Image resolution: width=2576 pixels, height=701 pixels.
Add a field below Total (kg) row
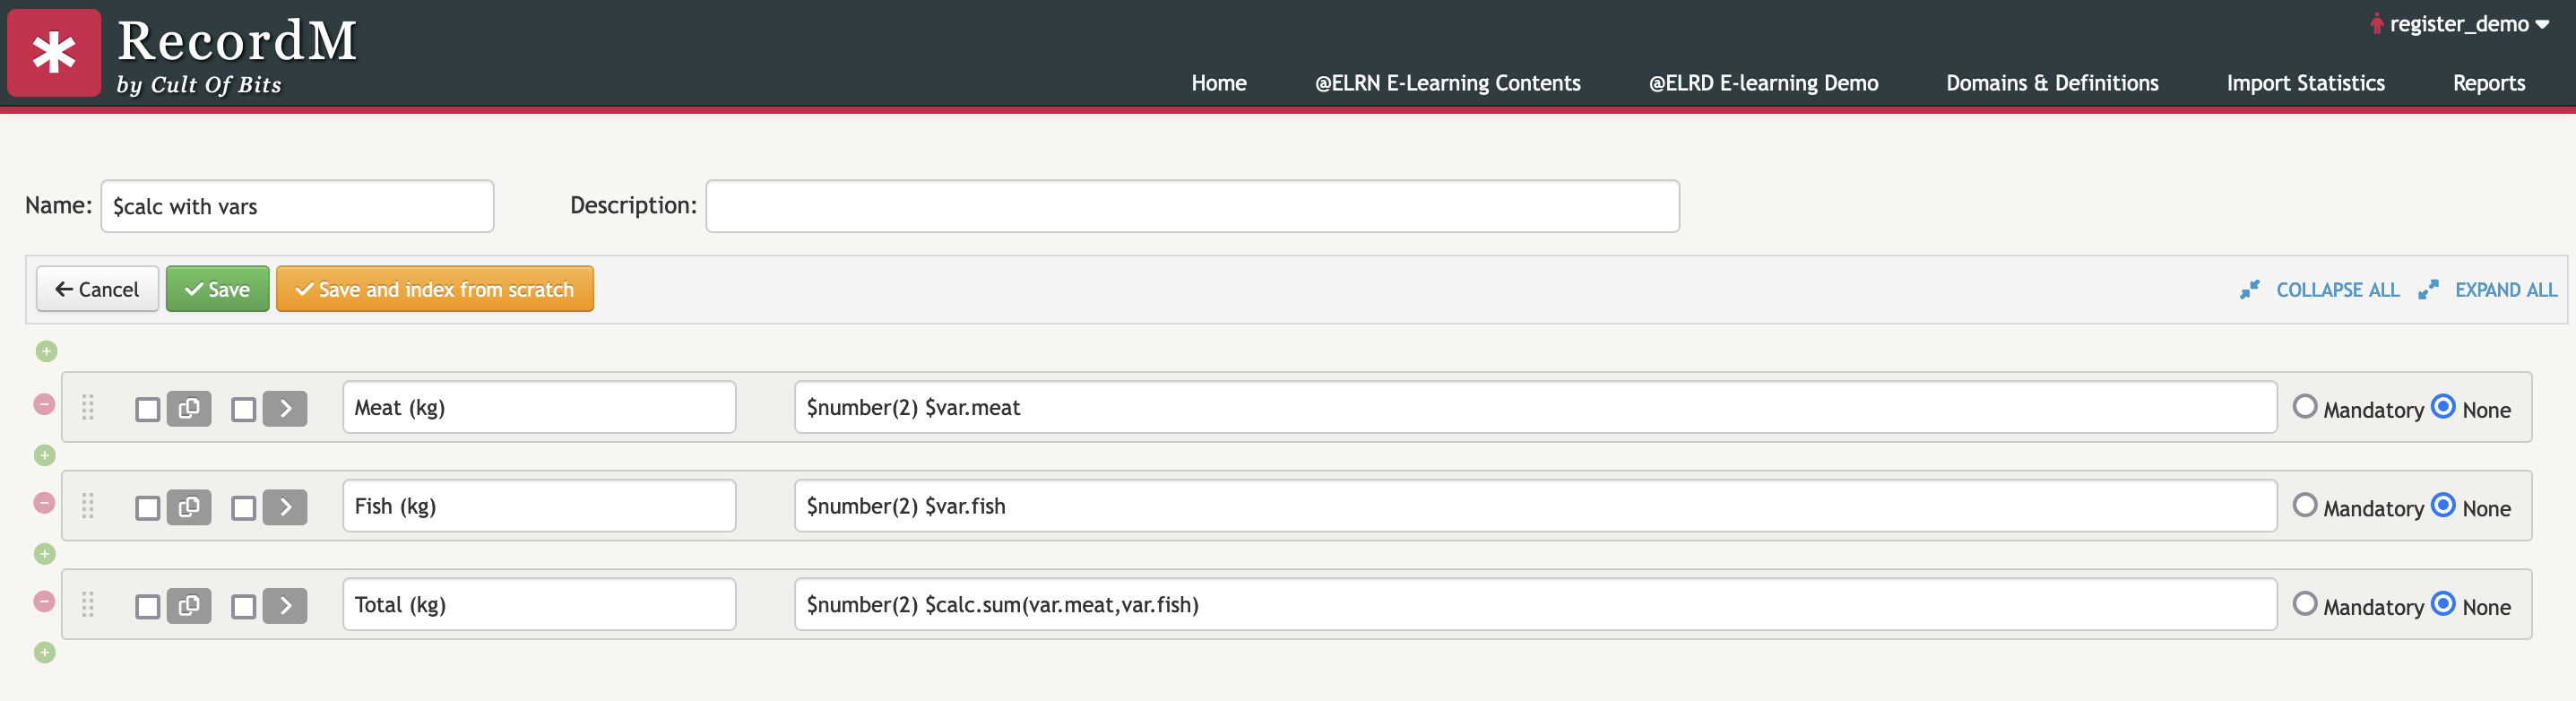(44, 652)
